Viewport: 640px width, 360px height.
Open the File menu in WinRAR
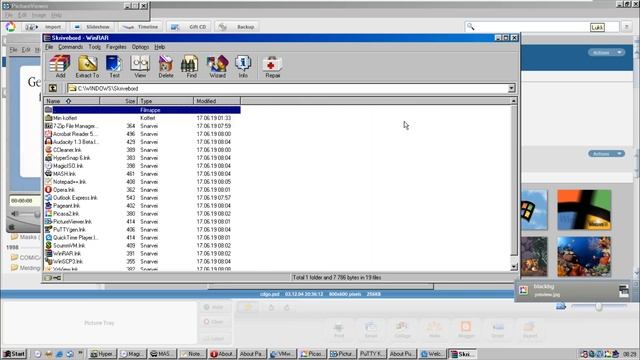tap(49, 47)
